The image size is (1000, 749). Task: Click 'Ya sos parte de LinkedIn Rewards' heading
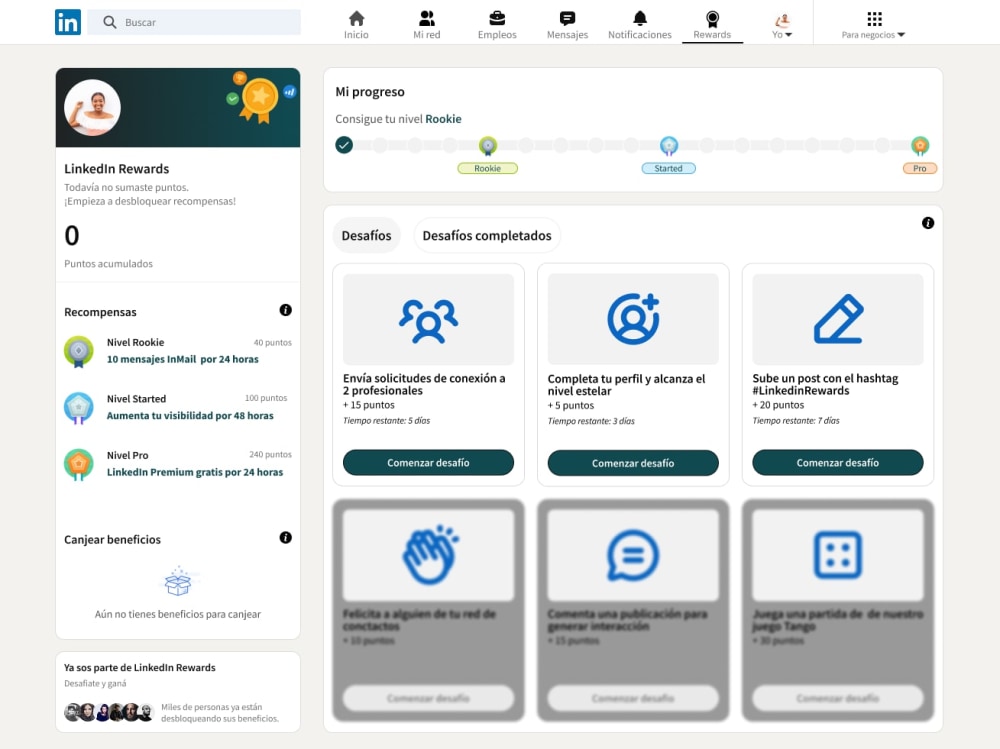click(x=140, y=667)
